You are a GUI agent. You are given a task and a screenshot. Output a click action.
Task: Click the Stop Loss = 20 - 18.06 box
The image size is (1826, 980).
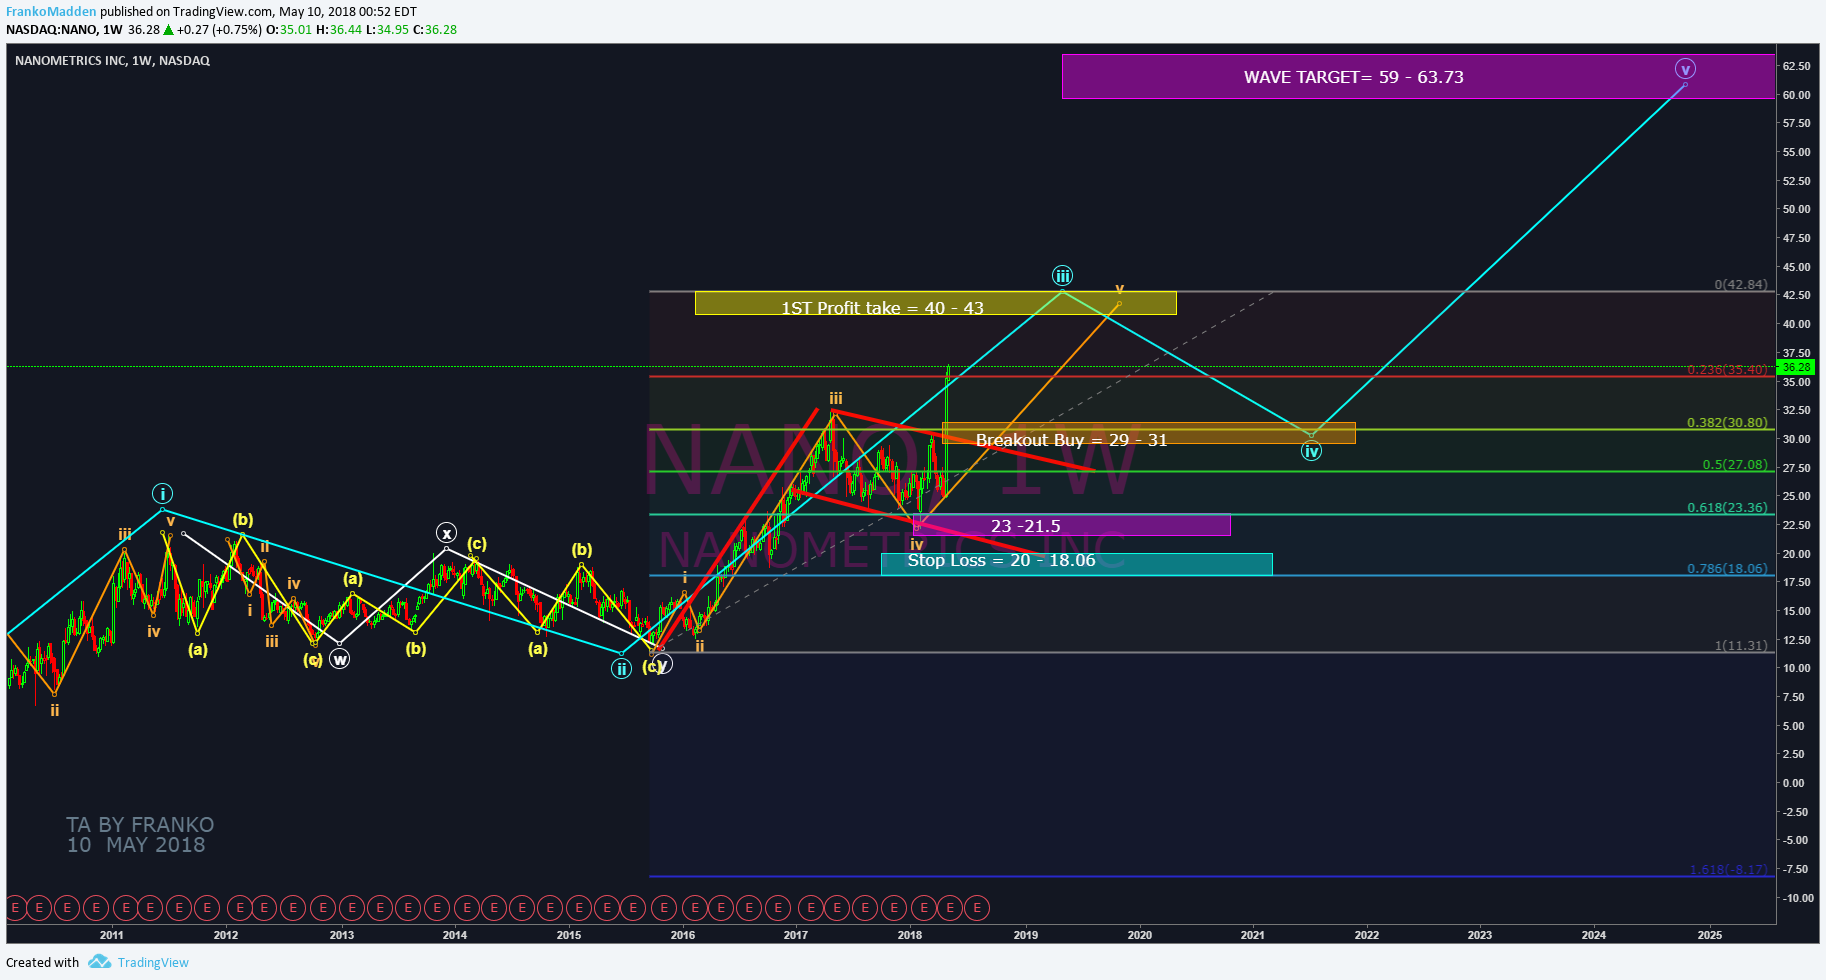click(x=1076, y=564)
